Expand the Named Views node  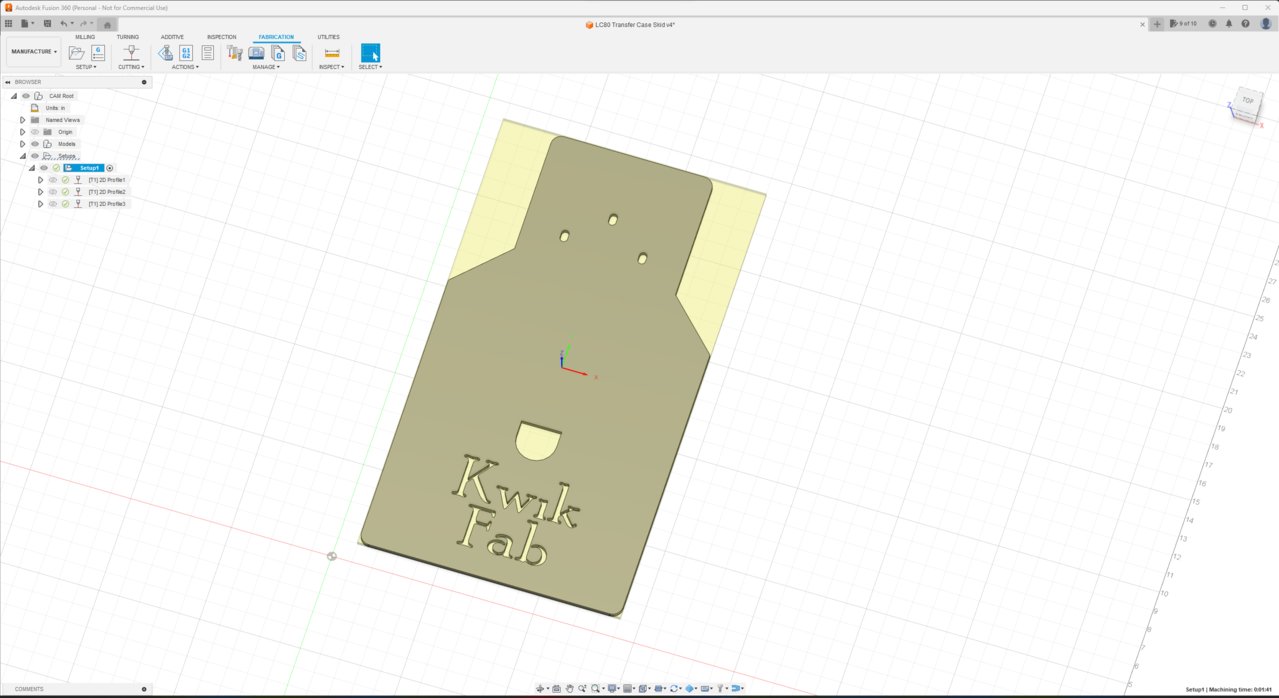(22, 120)
